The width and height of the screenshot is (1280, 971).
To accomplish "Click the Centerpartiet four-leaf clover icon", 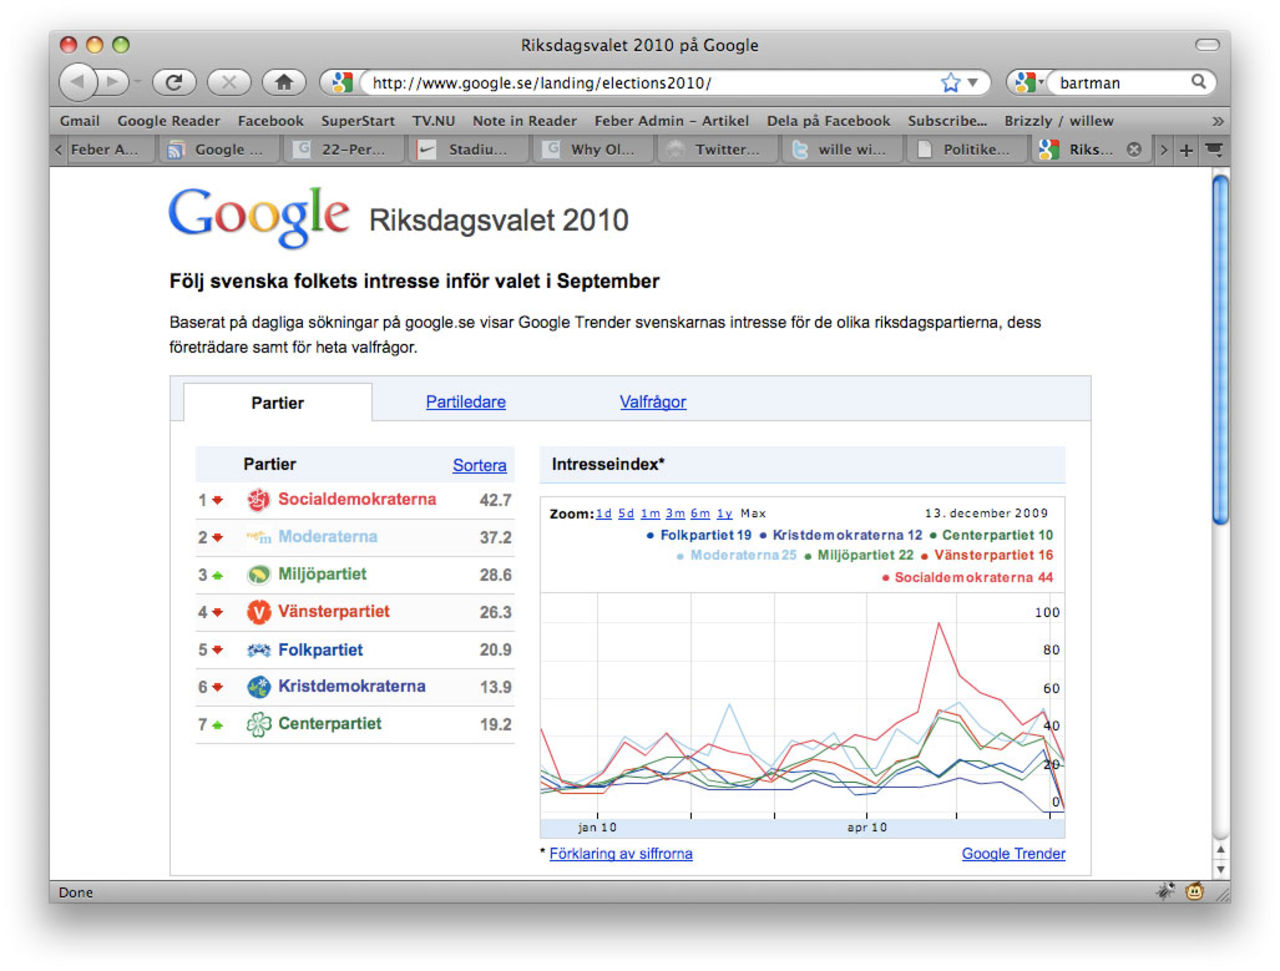I will click(x=258, y=724).
